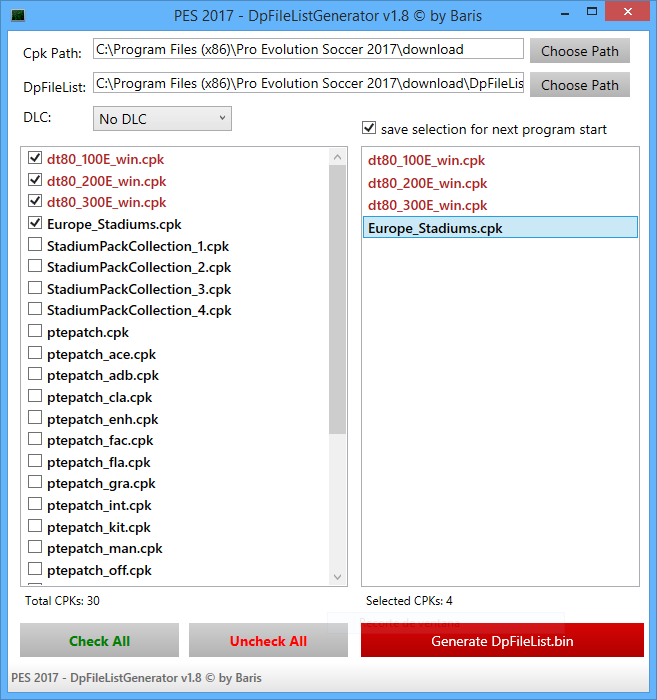Check the ptepatch_off.cpk box
The width and height of the screenshot is (657, 700).
pos(35,569)
